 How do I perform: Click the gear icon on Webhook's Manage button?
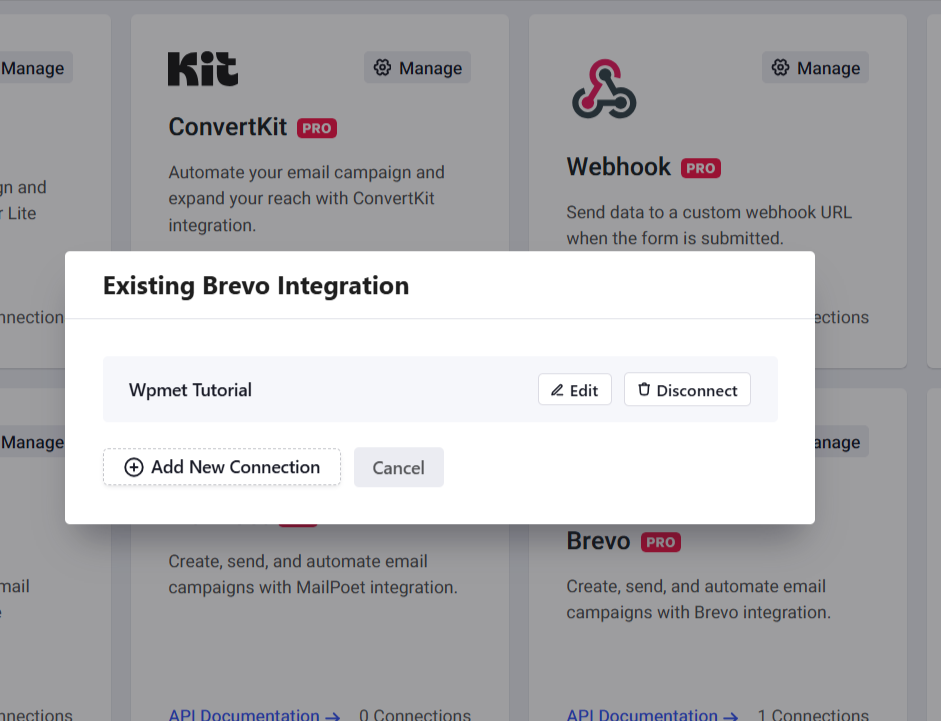point(780,68)
